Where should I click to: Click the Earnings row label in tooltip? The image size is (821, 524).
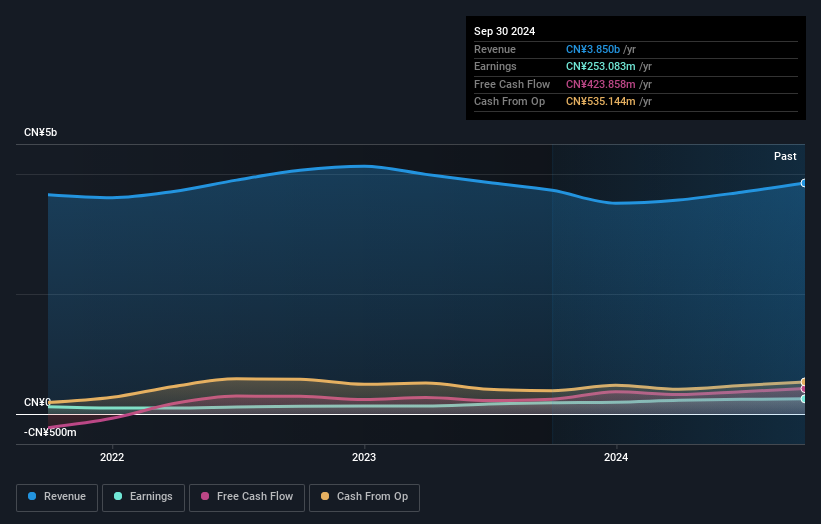point(495,66)
